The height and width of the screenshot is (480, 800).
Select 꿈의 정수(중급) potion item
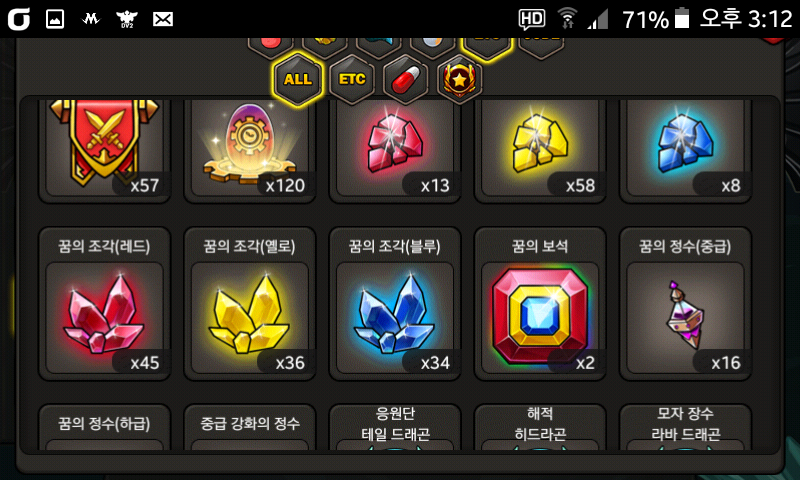[685, 304]
